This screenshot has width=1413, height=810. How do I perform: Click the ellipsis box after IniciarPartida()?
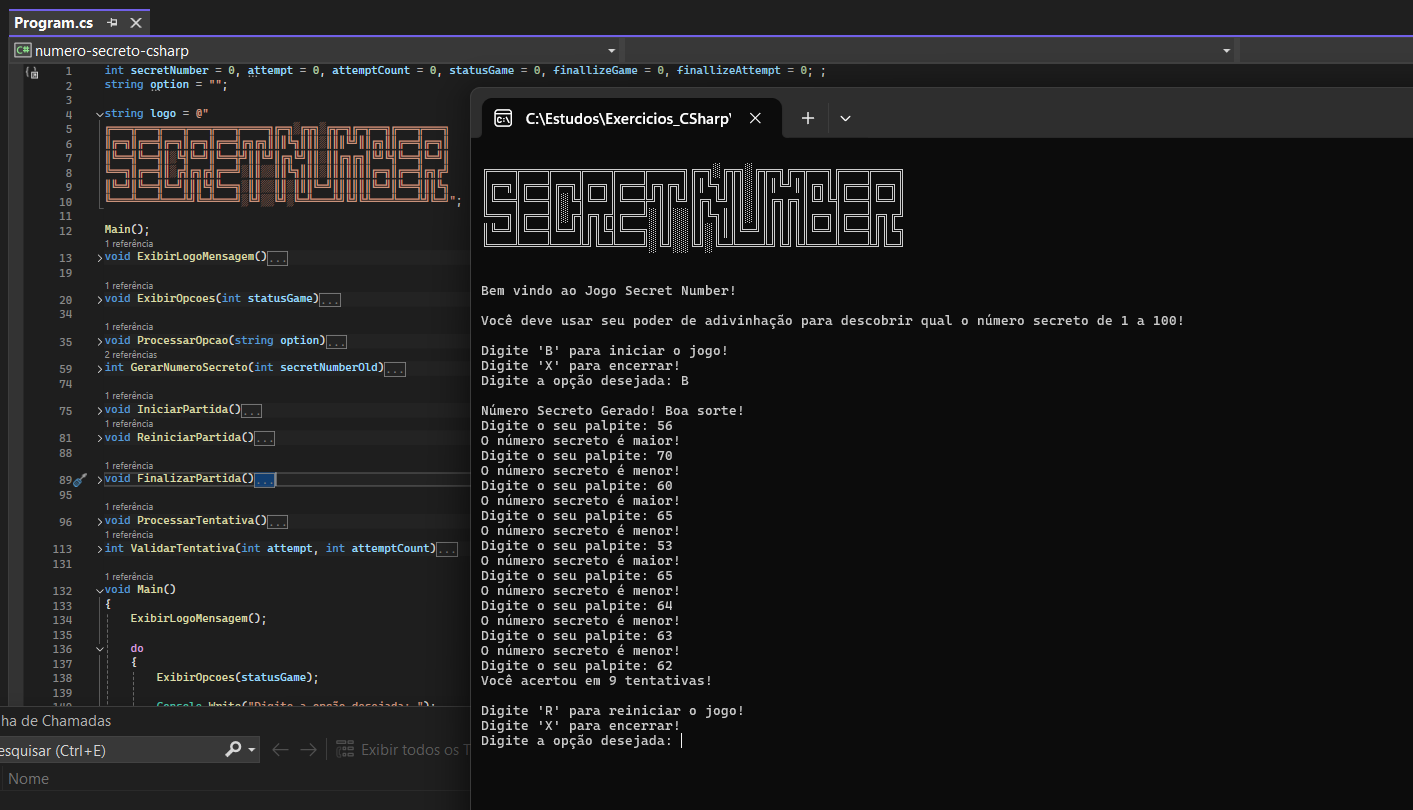pyautogui.click(x=252, y=411)
